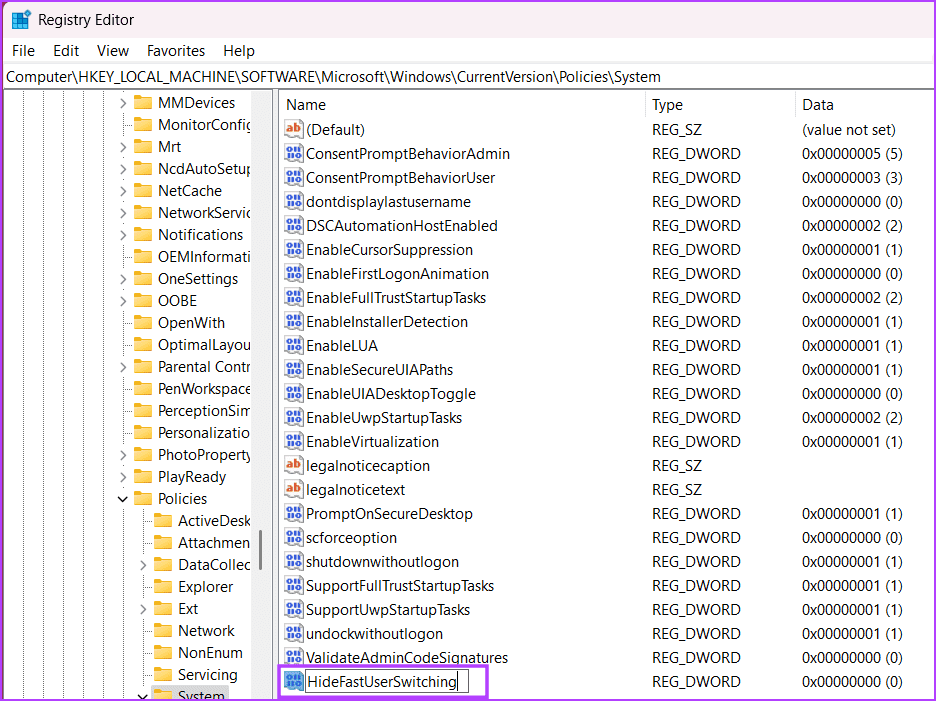Click the Notifications folder icon in the tree
Viewport: 936px width, 701px height.
[143, 235]
